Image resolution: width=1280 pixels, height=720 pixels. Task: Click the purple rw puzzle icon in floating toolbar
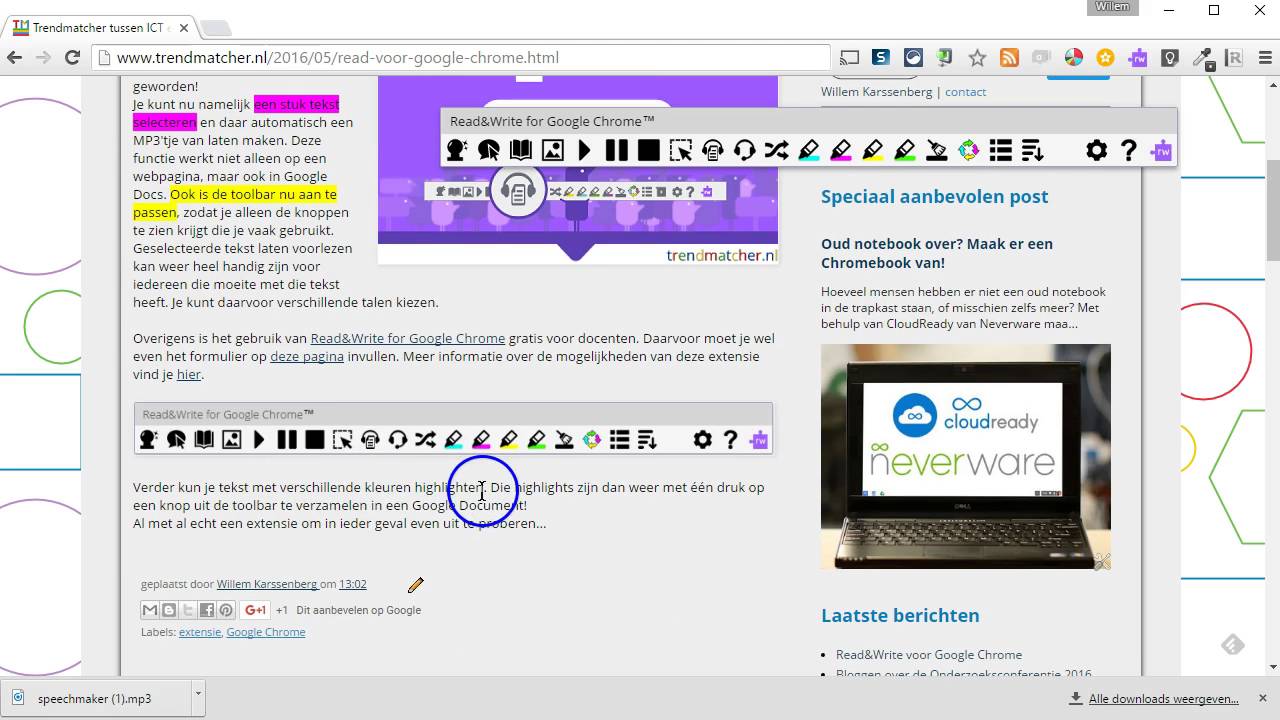[x=1161, y=151]
